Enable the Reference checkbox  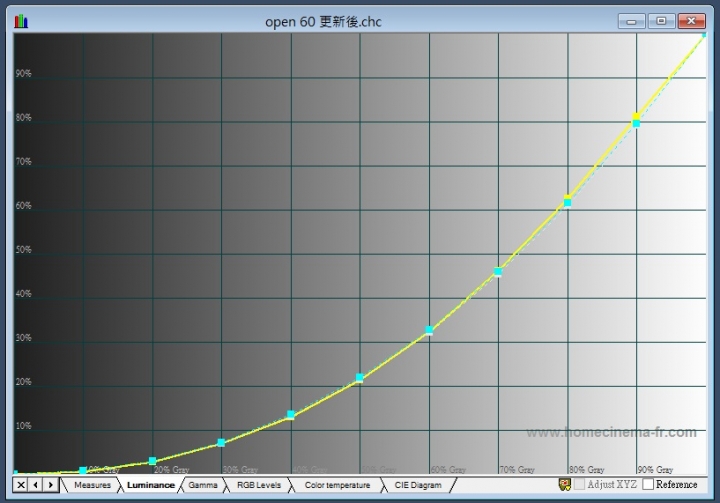point(648,484)
